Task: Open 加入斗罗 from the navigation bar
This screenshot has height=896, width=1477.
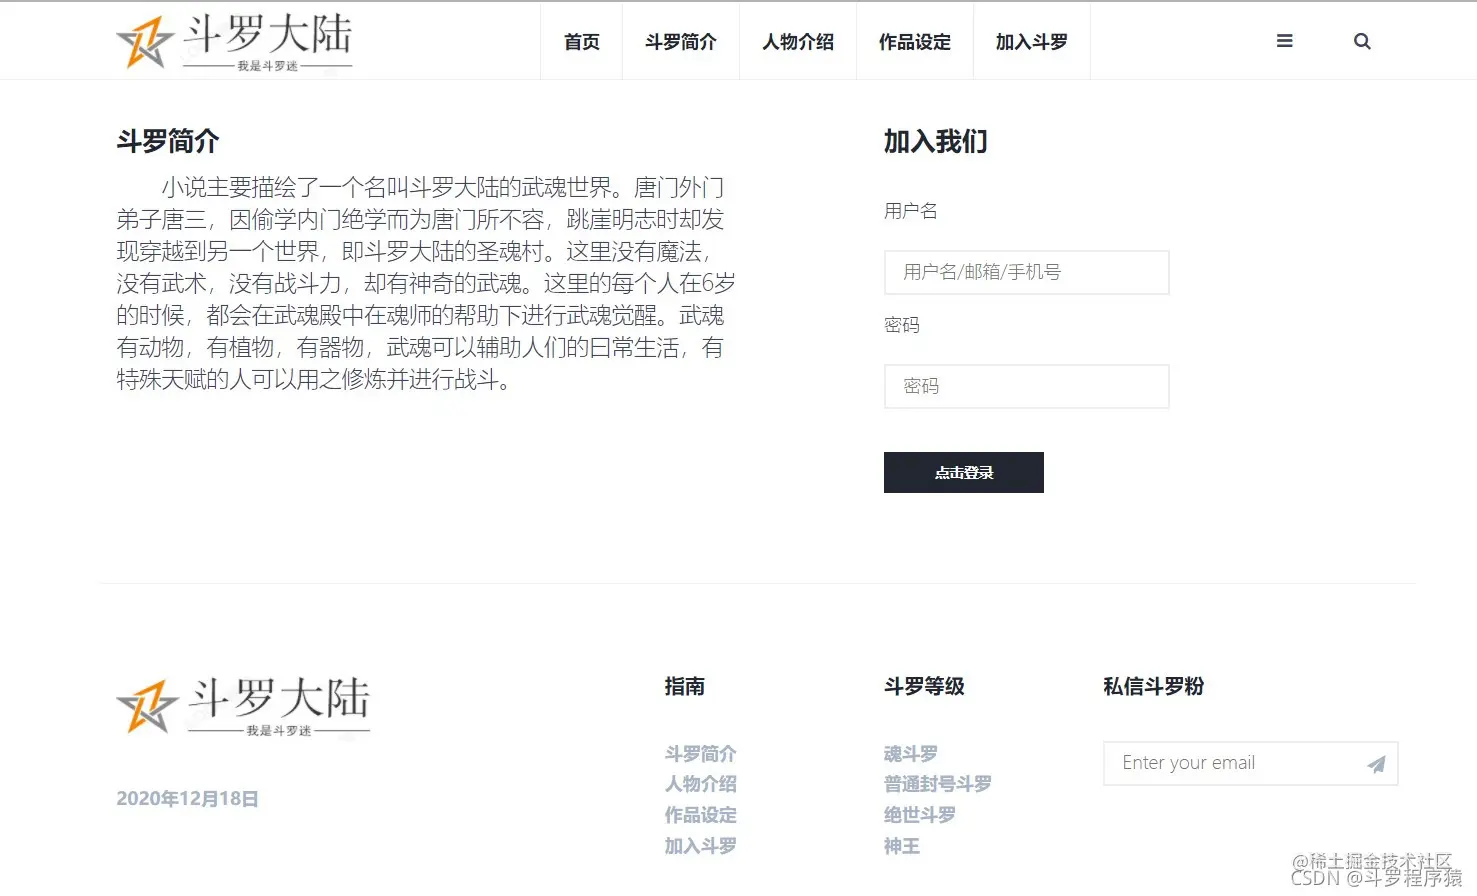Action: [1031, 41]
